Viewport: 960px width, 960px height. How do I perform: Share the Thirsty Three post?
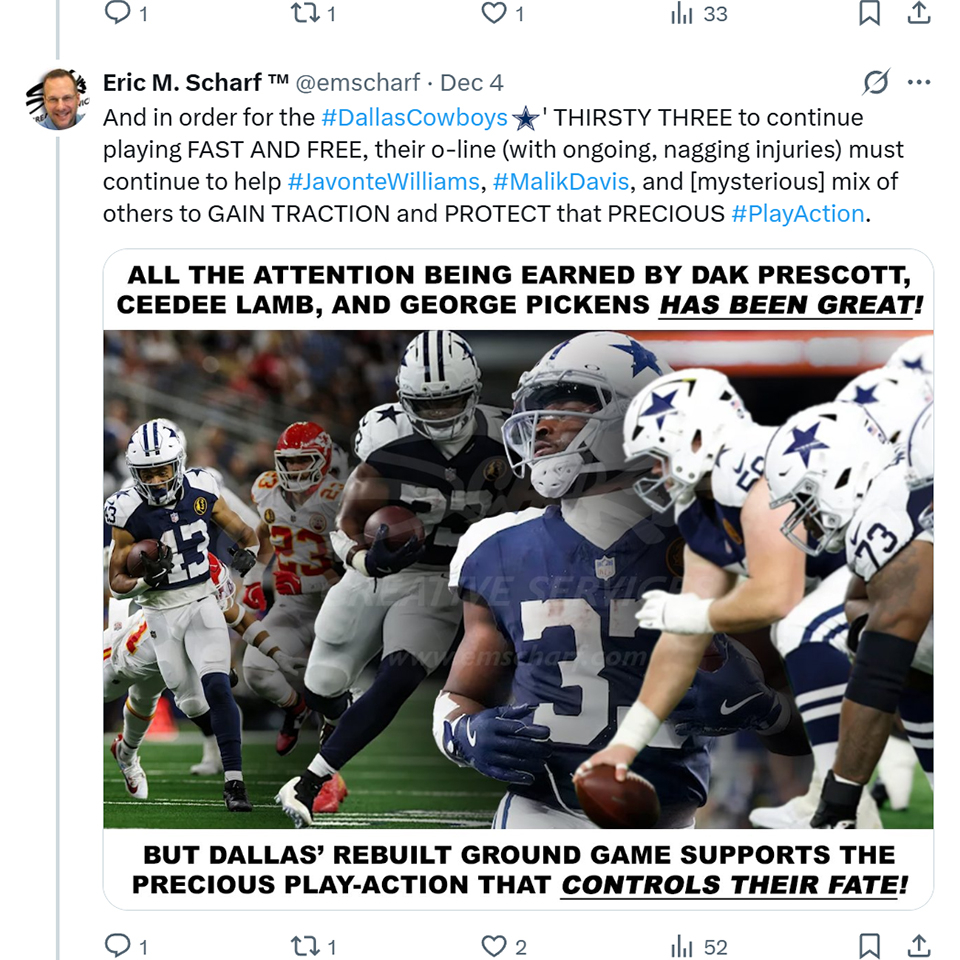click(918, 945)
